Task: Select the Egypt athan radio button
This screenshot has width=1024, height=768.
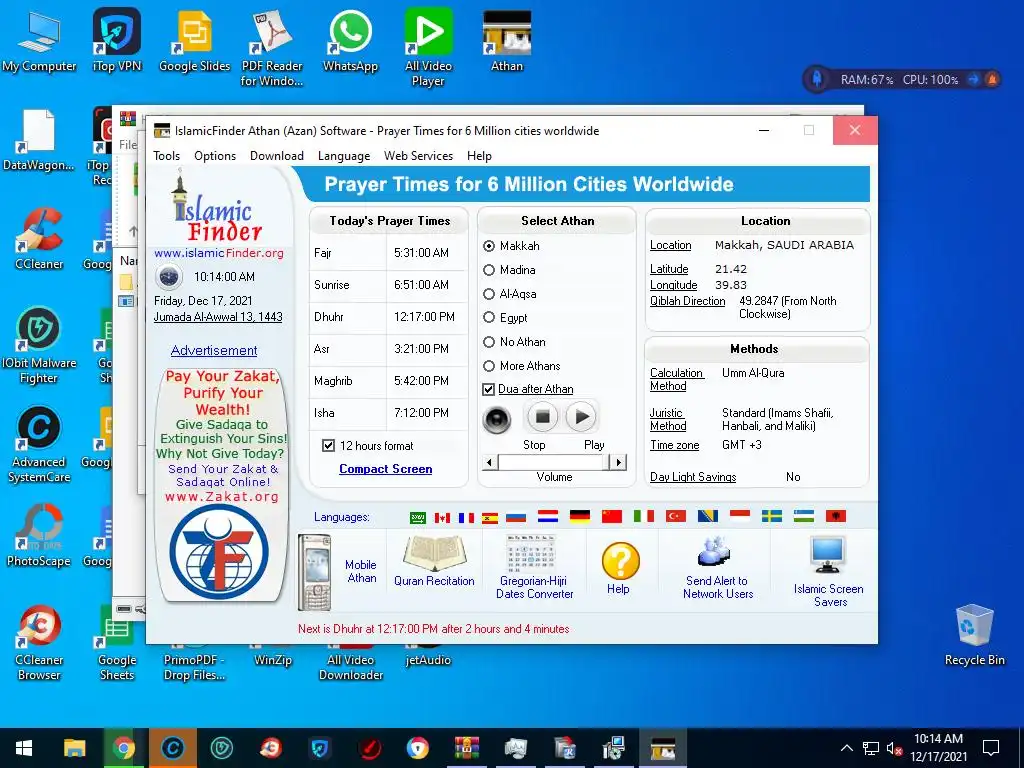Action: pyautogui.click(x=488, y=317)
